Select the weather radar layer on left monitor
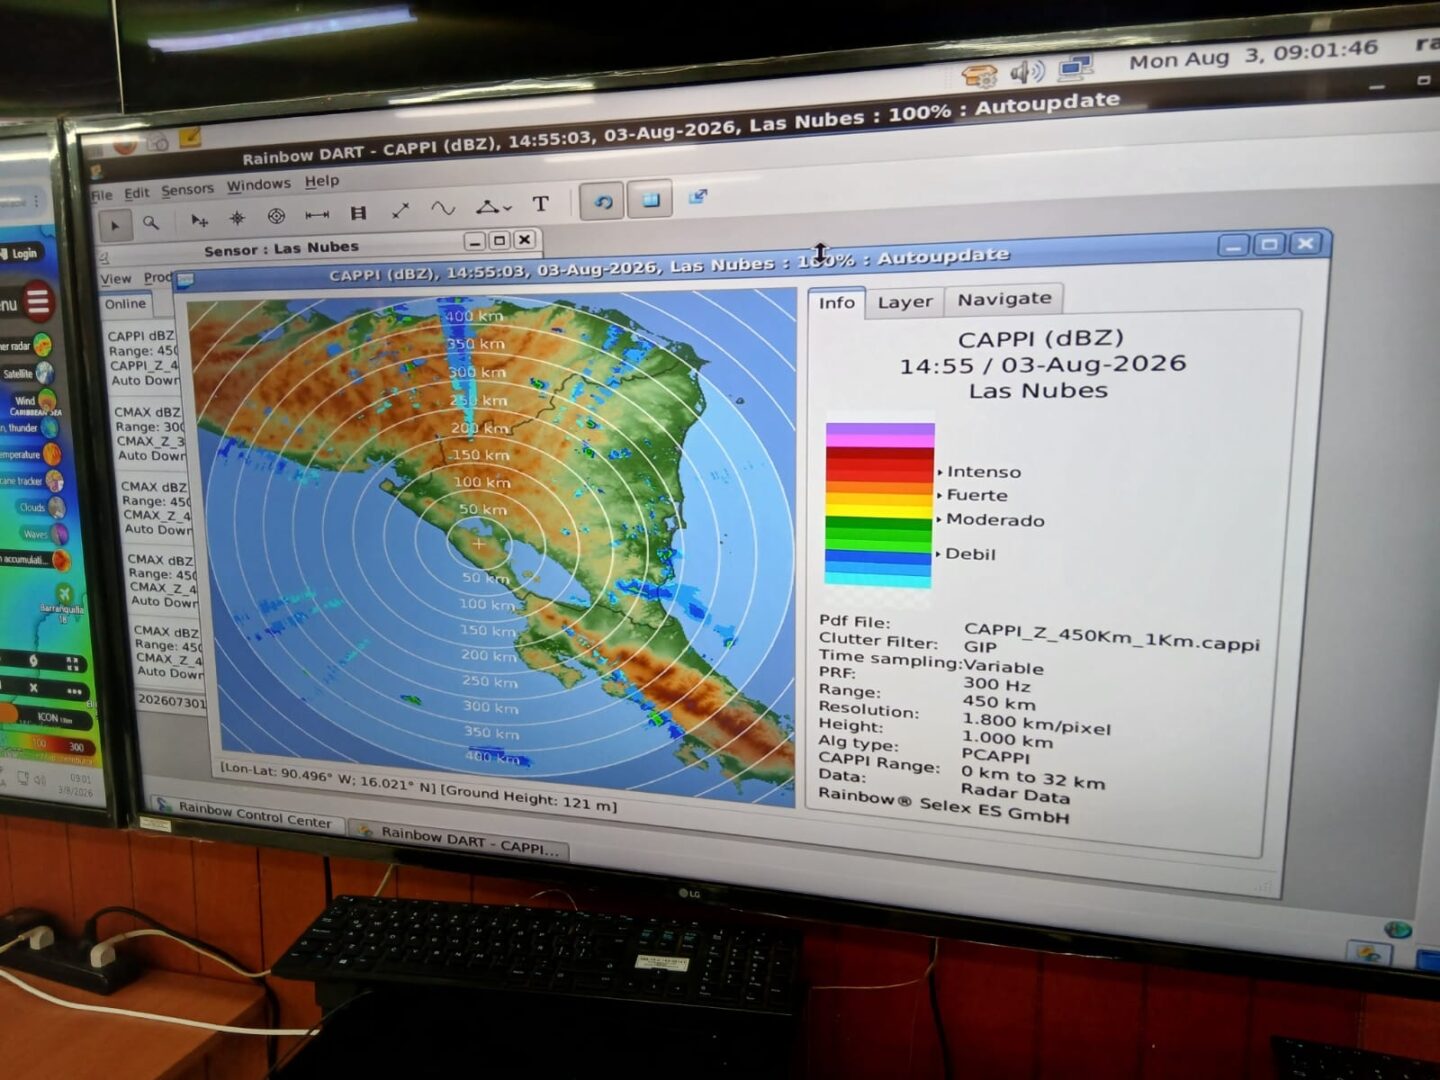The image size is (1440, 1080). click(26, 346)
